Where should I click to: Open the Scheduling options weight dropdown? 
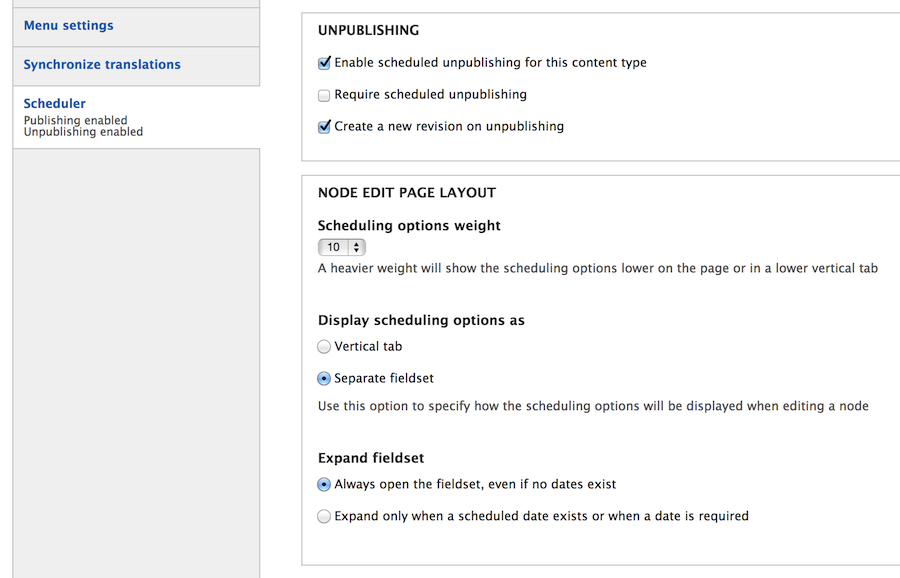tap(342, 247)
